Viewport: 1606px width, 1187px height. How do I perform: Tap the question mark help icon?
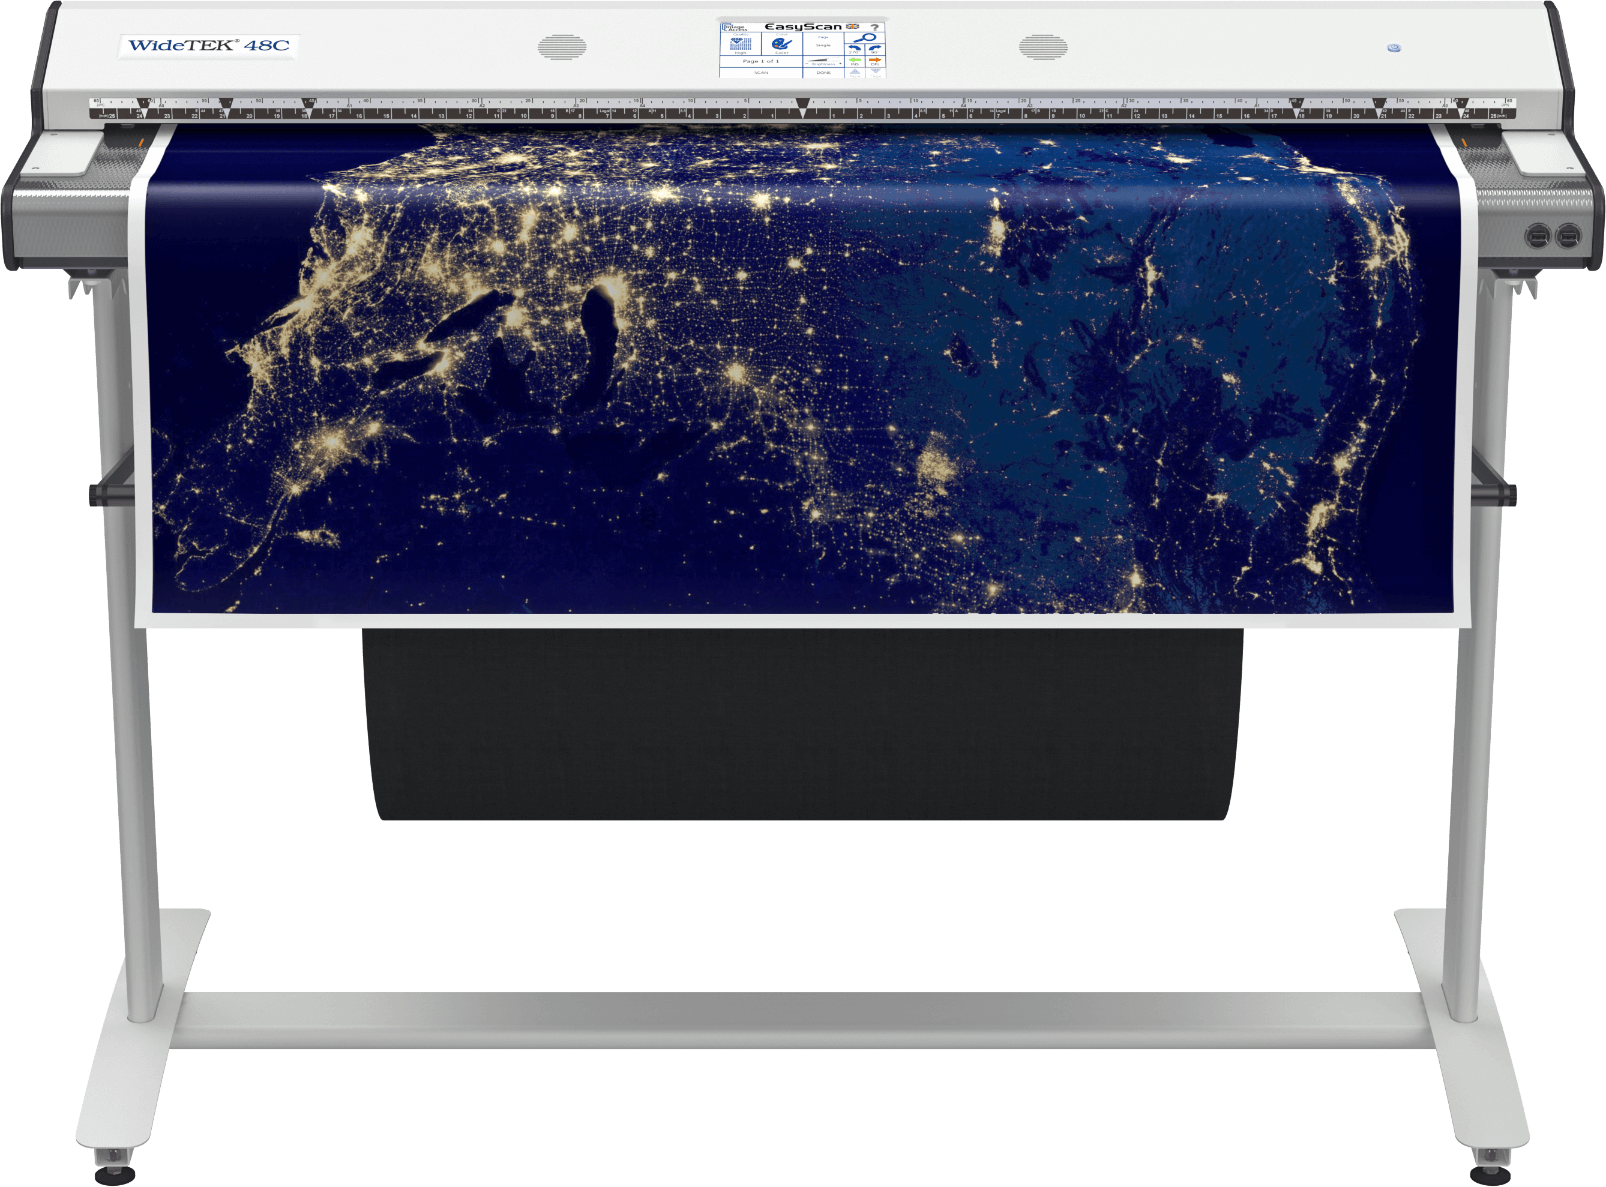(875, 27)
